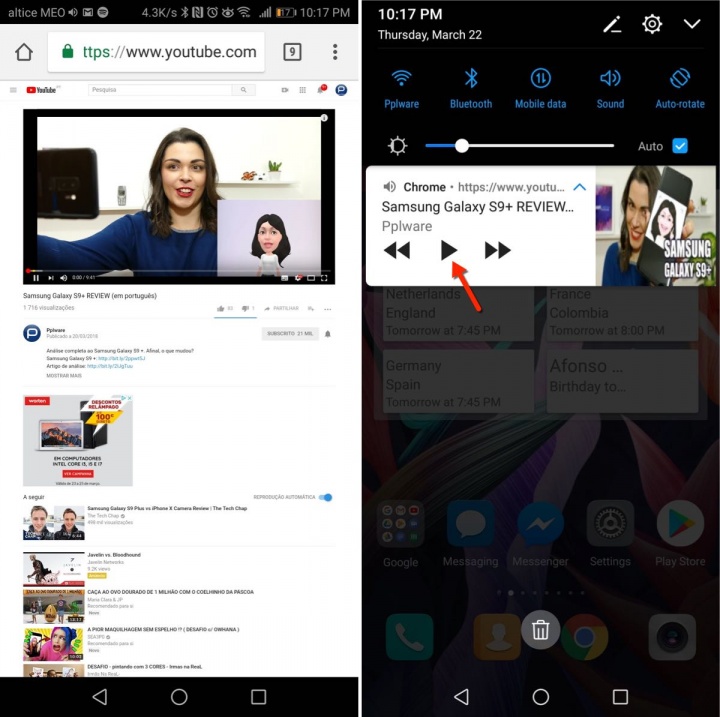This screenshot has width=720, height=717.
Task: Click the info card icon on video
Action: 324,118
